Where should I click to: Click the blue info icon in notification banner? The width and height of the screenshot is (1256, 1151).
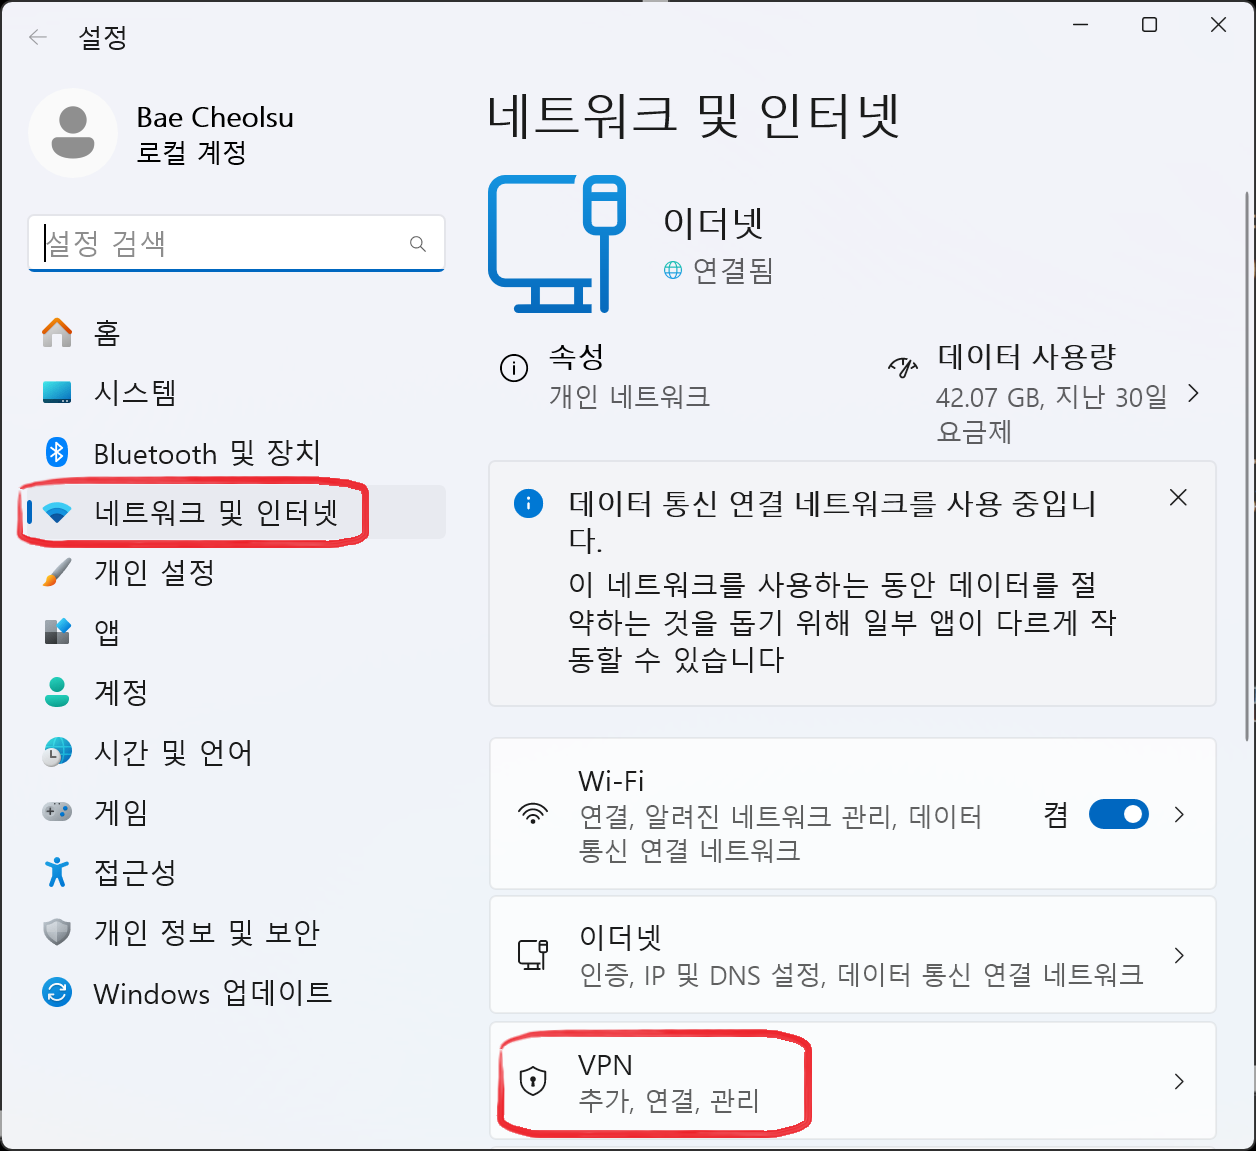pyautogui.click(x=528, y=503)
